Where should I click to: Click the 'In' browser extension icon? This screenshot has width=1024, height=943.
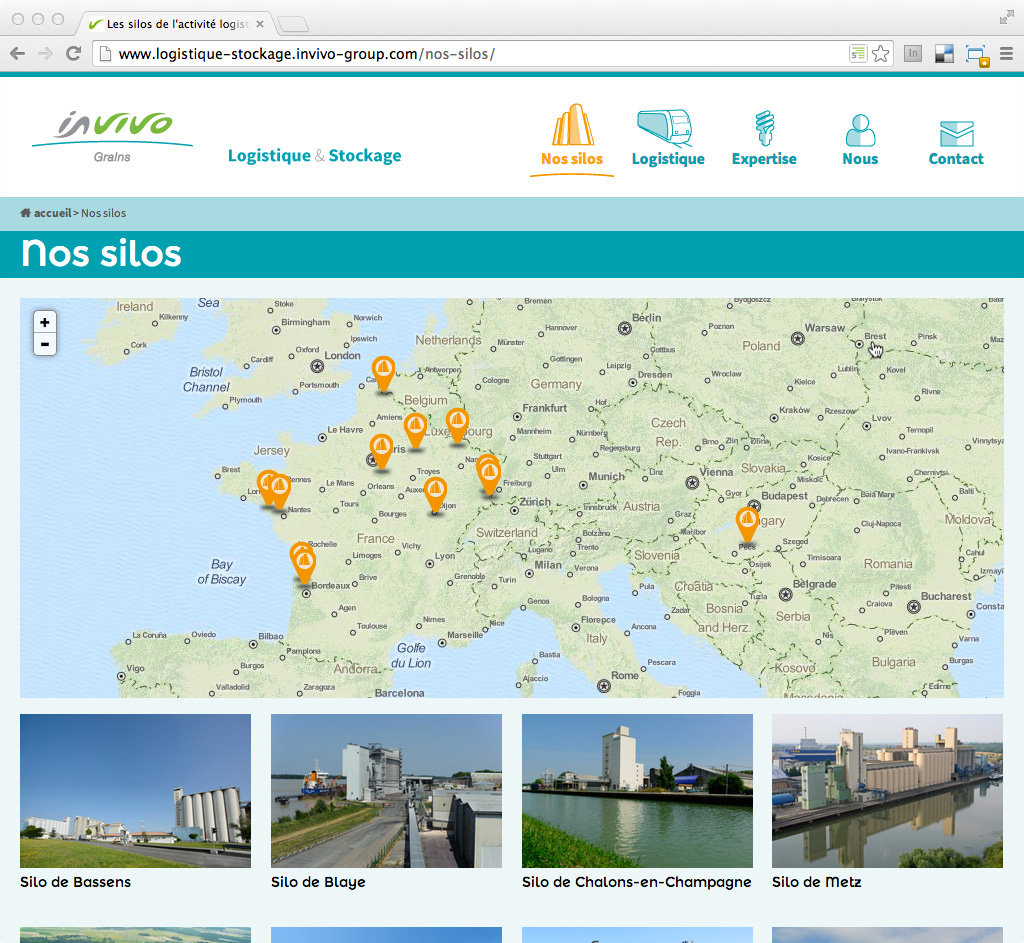(x=912, y=54)
